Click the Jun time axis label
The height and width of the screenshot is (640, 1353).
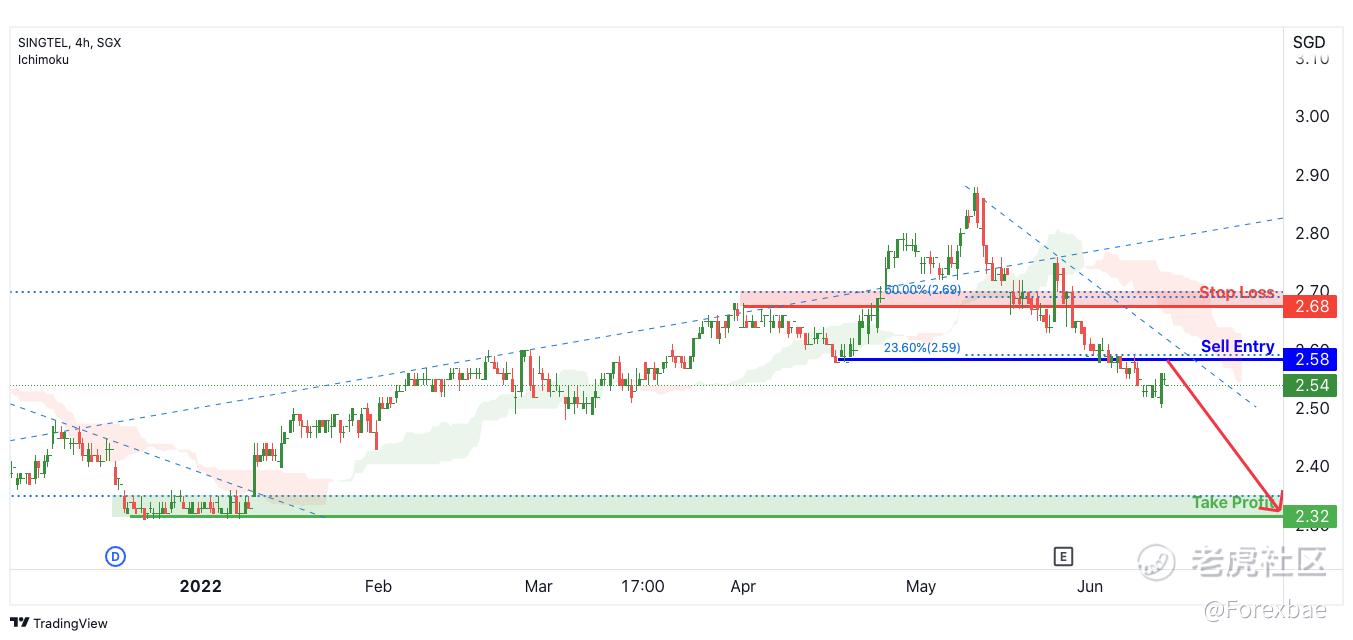[1090, 586]
